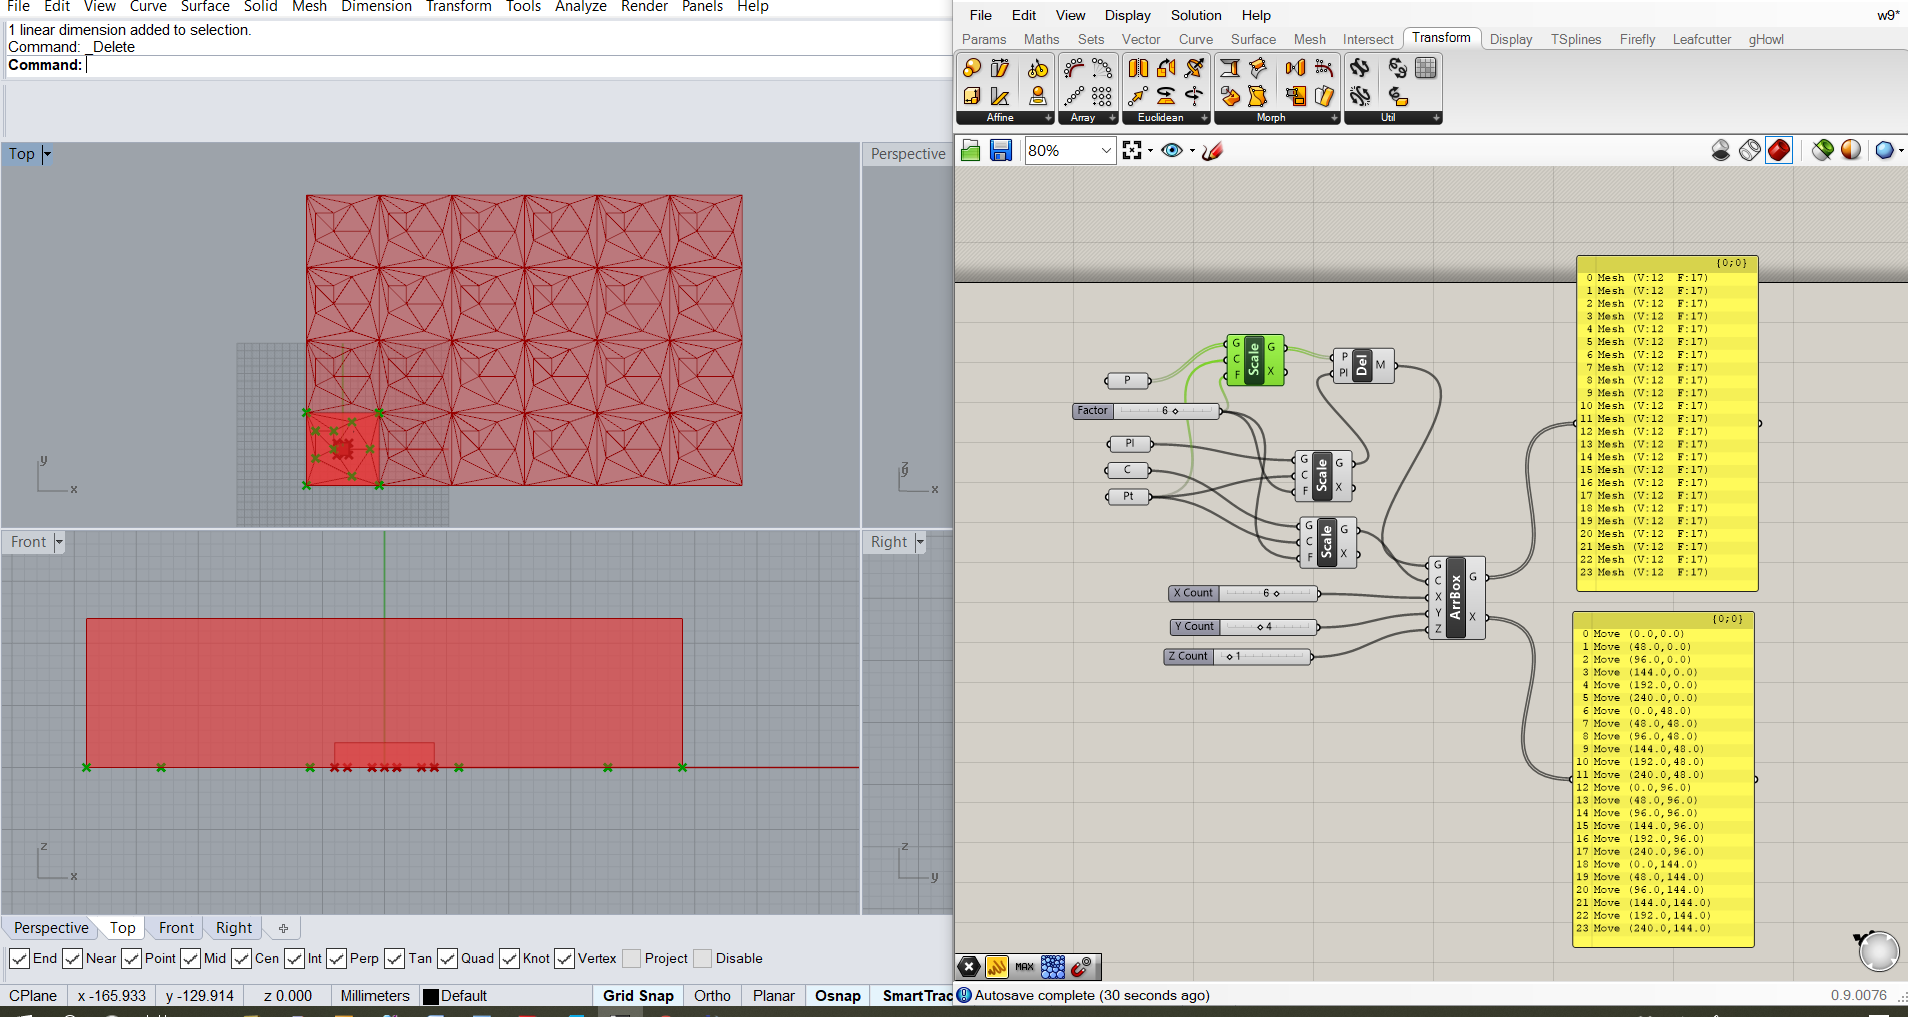Open the Top viewport title dropdown arrow
1908x1017 pixels.
coord(46,154)
